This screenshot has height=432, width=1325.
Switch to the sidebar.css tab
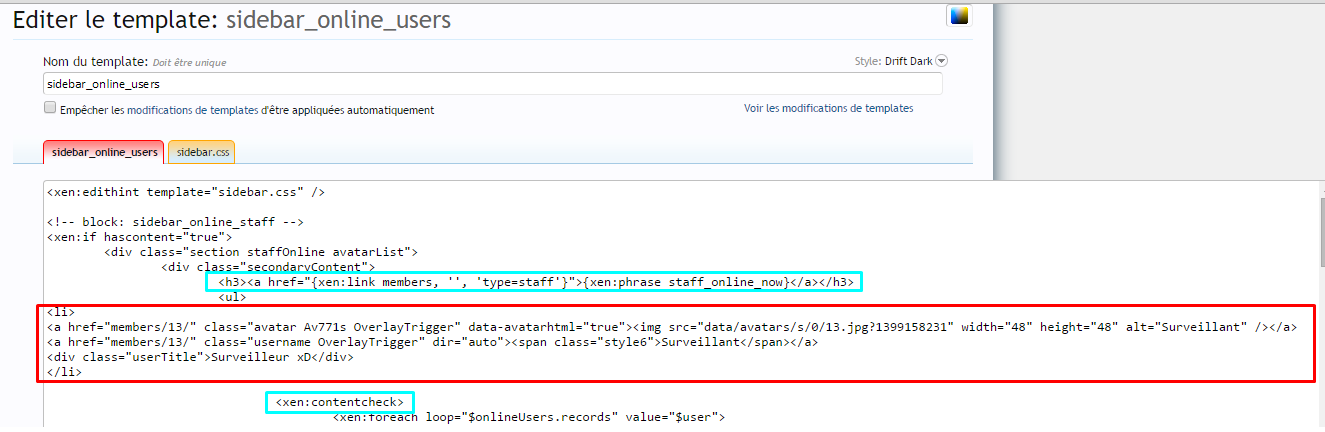pyautogui.click(x=203, y=152)
